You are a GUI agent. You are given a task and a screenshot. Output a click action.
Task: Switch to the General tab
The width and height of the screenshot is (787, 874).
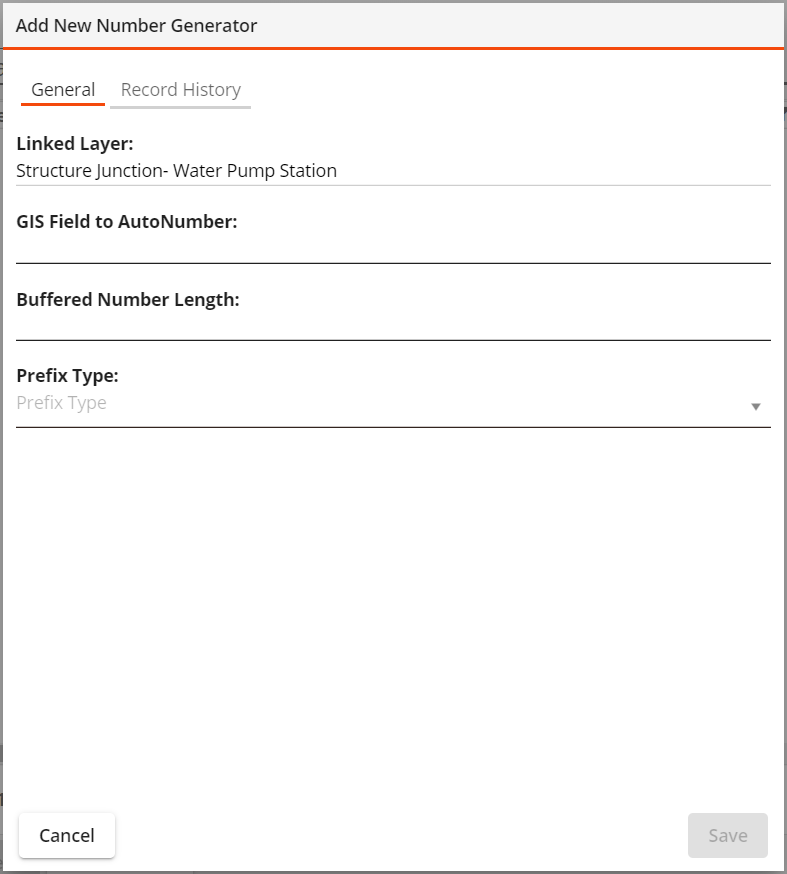63,90
